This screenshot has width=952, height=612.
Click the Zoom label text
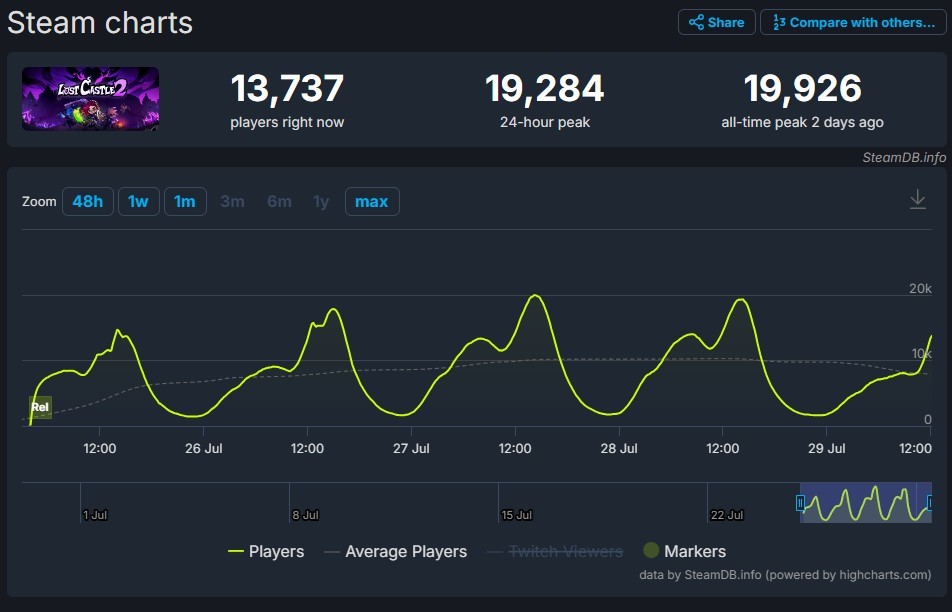(39, 202)
